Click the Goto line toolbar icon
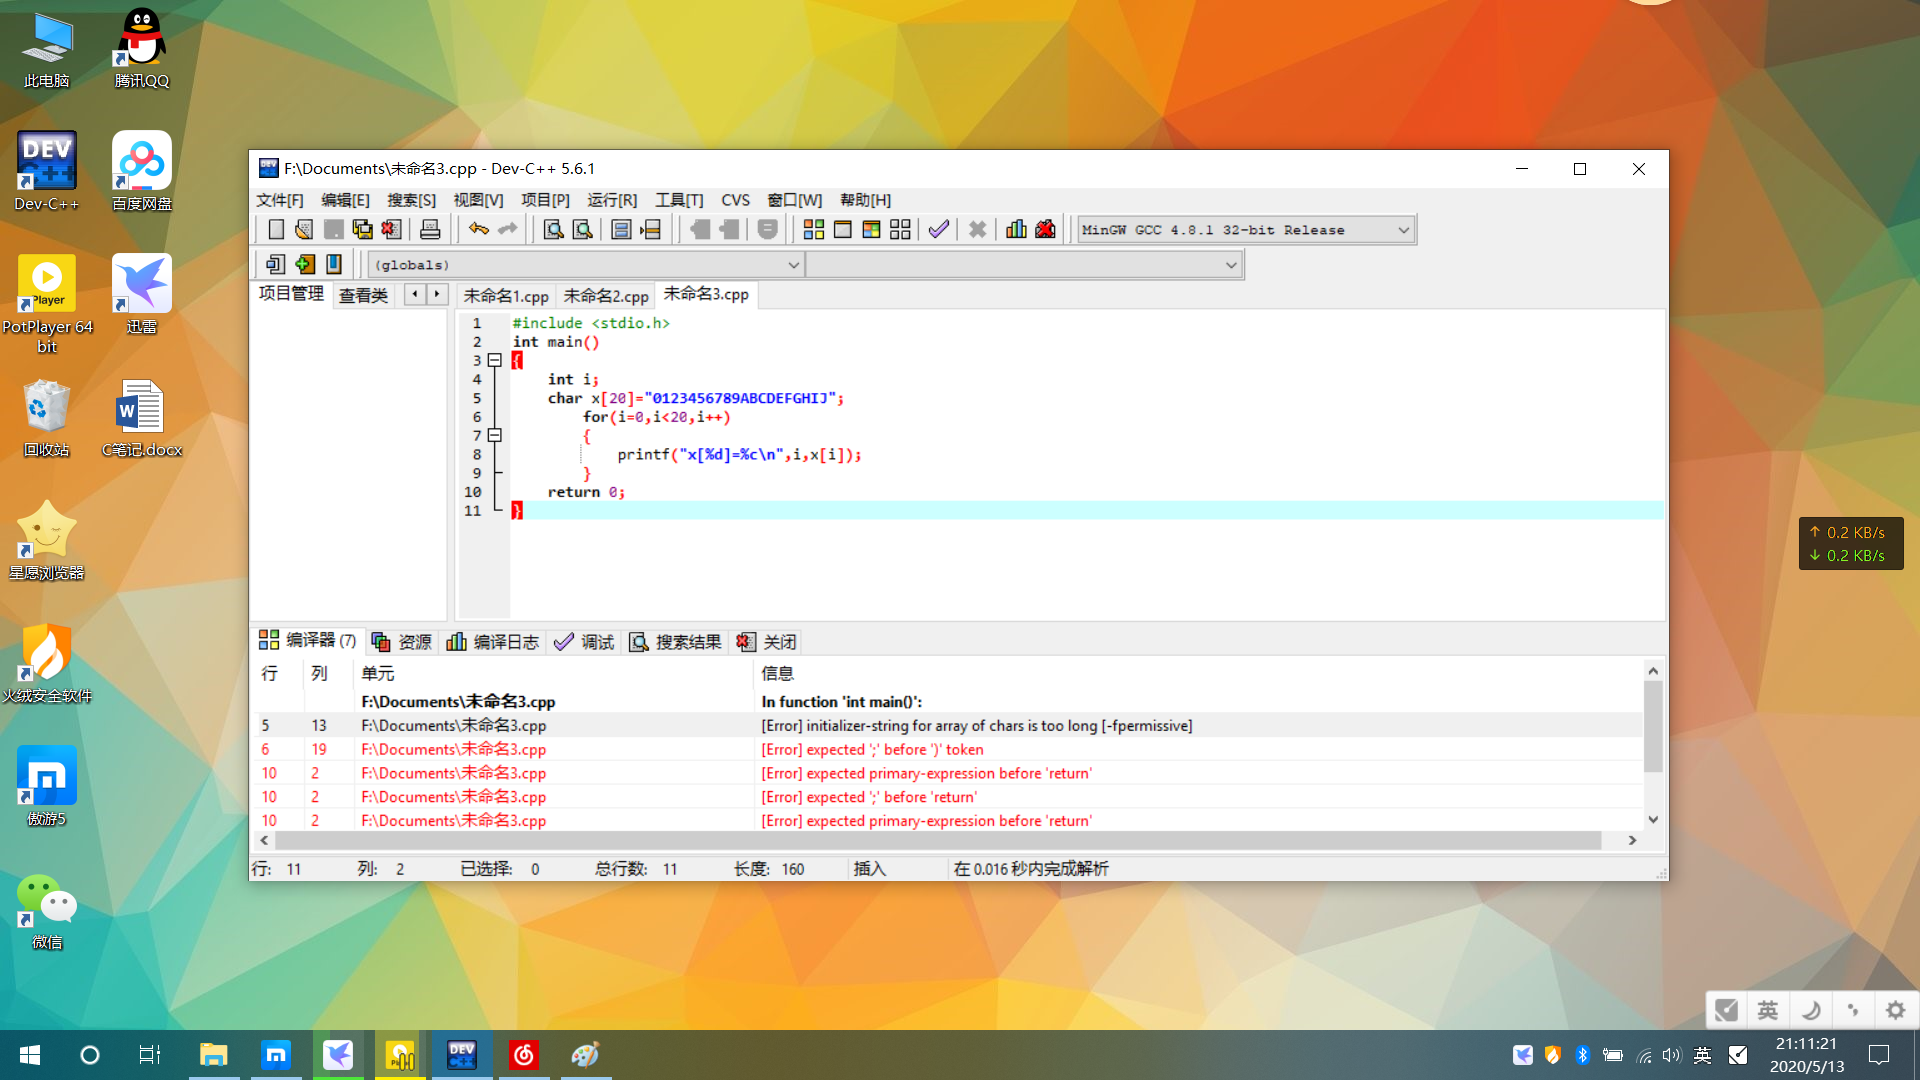 tap(650, 230)
